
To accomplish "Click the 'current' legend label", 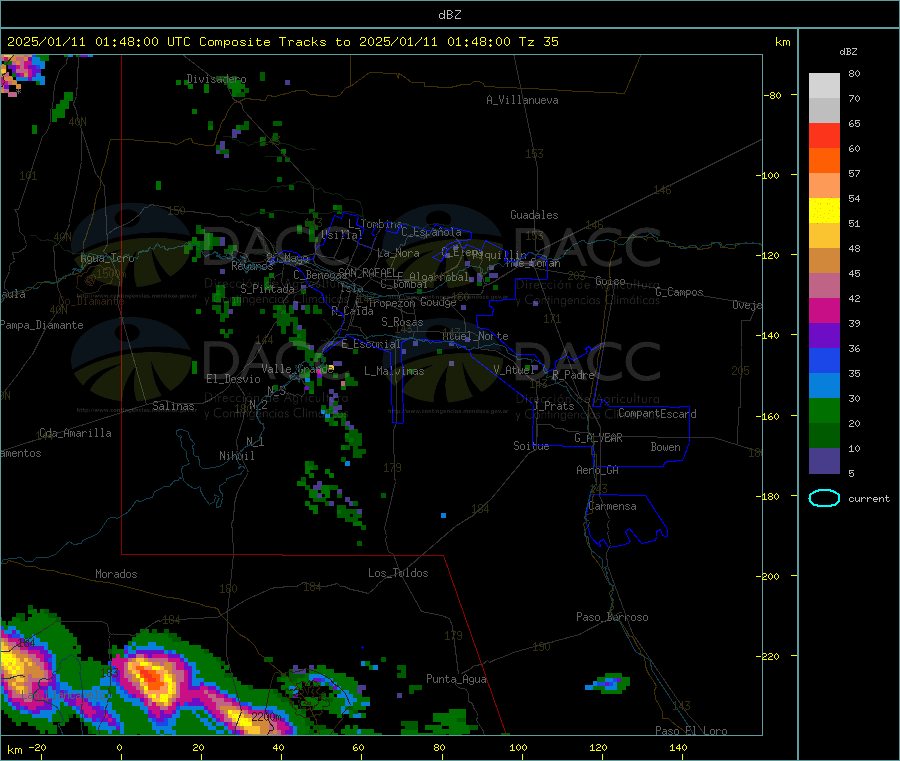I will (869, 499).
